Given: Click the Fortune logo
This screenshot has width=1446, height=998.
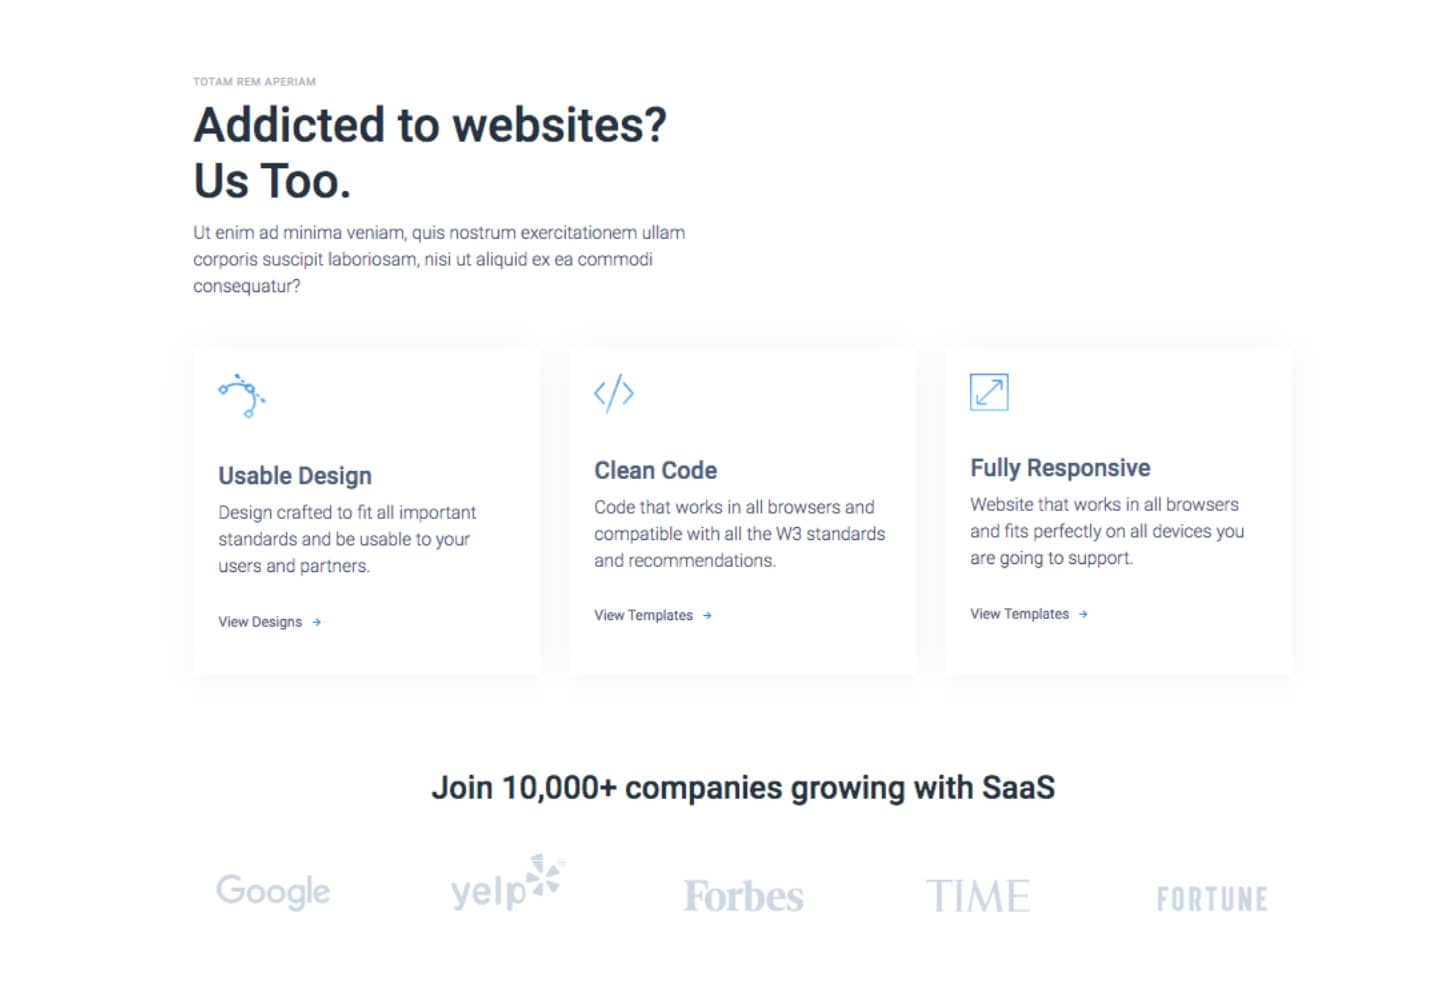Looking at the screenshot, I should point(1212,899).
